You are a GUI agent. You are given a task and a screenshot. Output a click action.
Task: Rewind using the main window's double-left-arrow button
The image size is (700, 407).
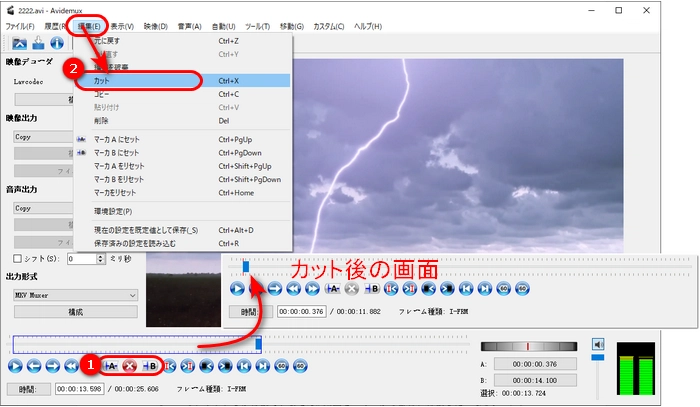(x=71, y=366)
